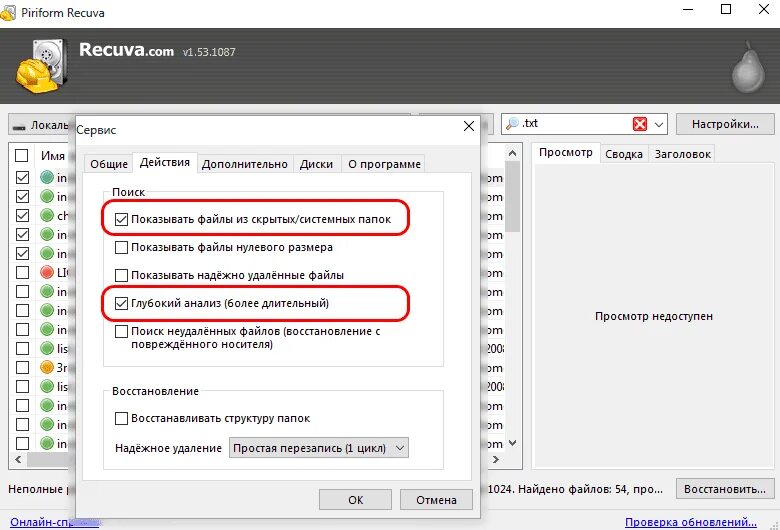Viewport: 780px width, 530px height.
Task: Click the magnifier icon in filter box
Action: (512, 123)
